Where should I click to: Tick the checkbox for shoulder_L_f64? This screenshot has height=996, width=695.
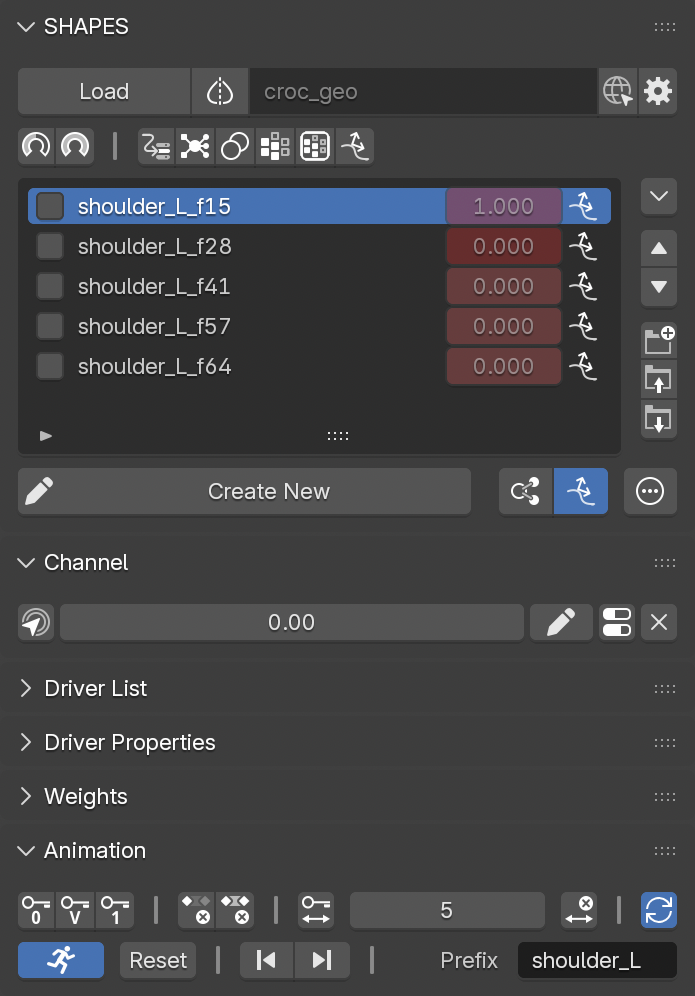pyautogui.click(x=50, y=367)
